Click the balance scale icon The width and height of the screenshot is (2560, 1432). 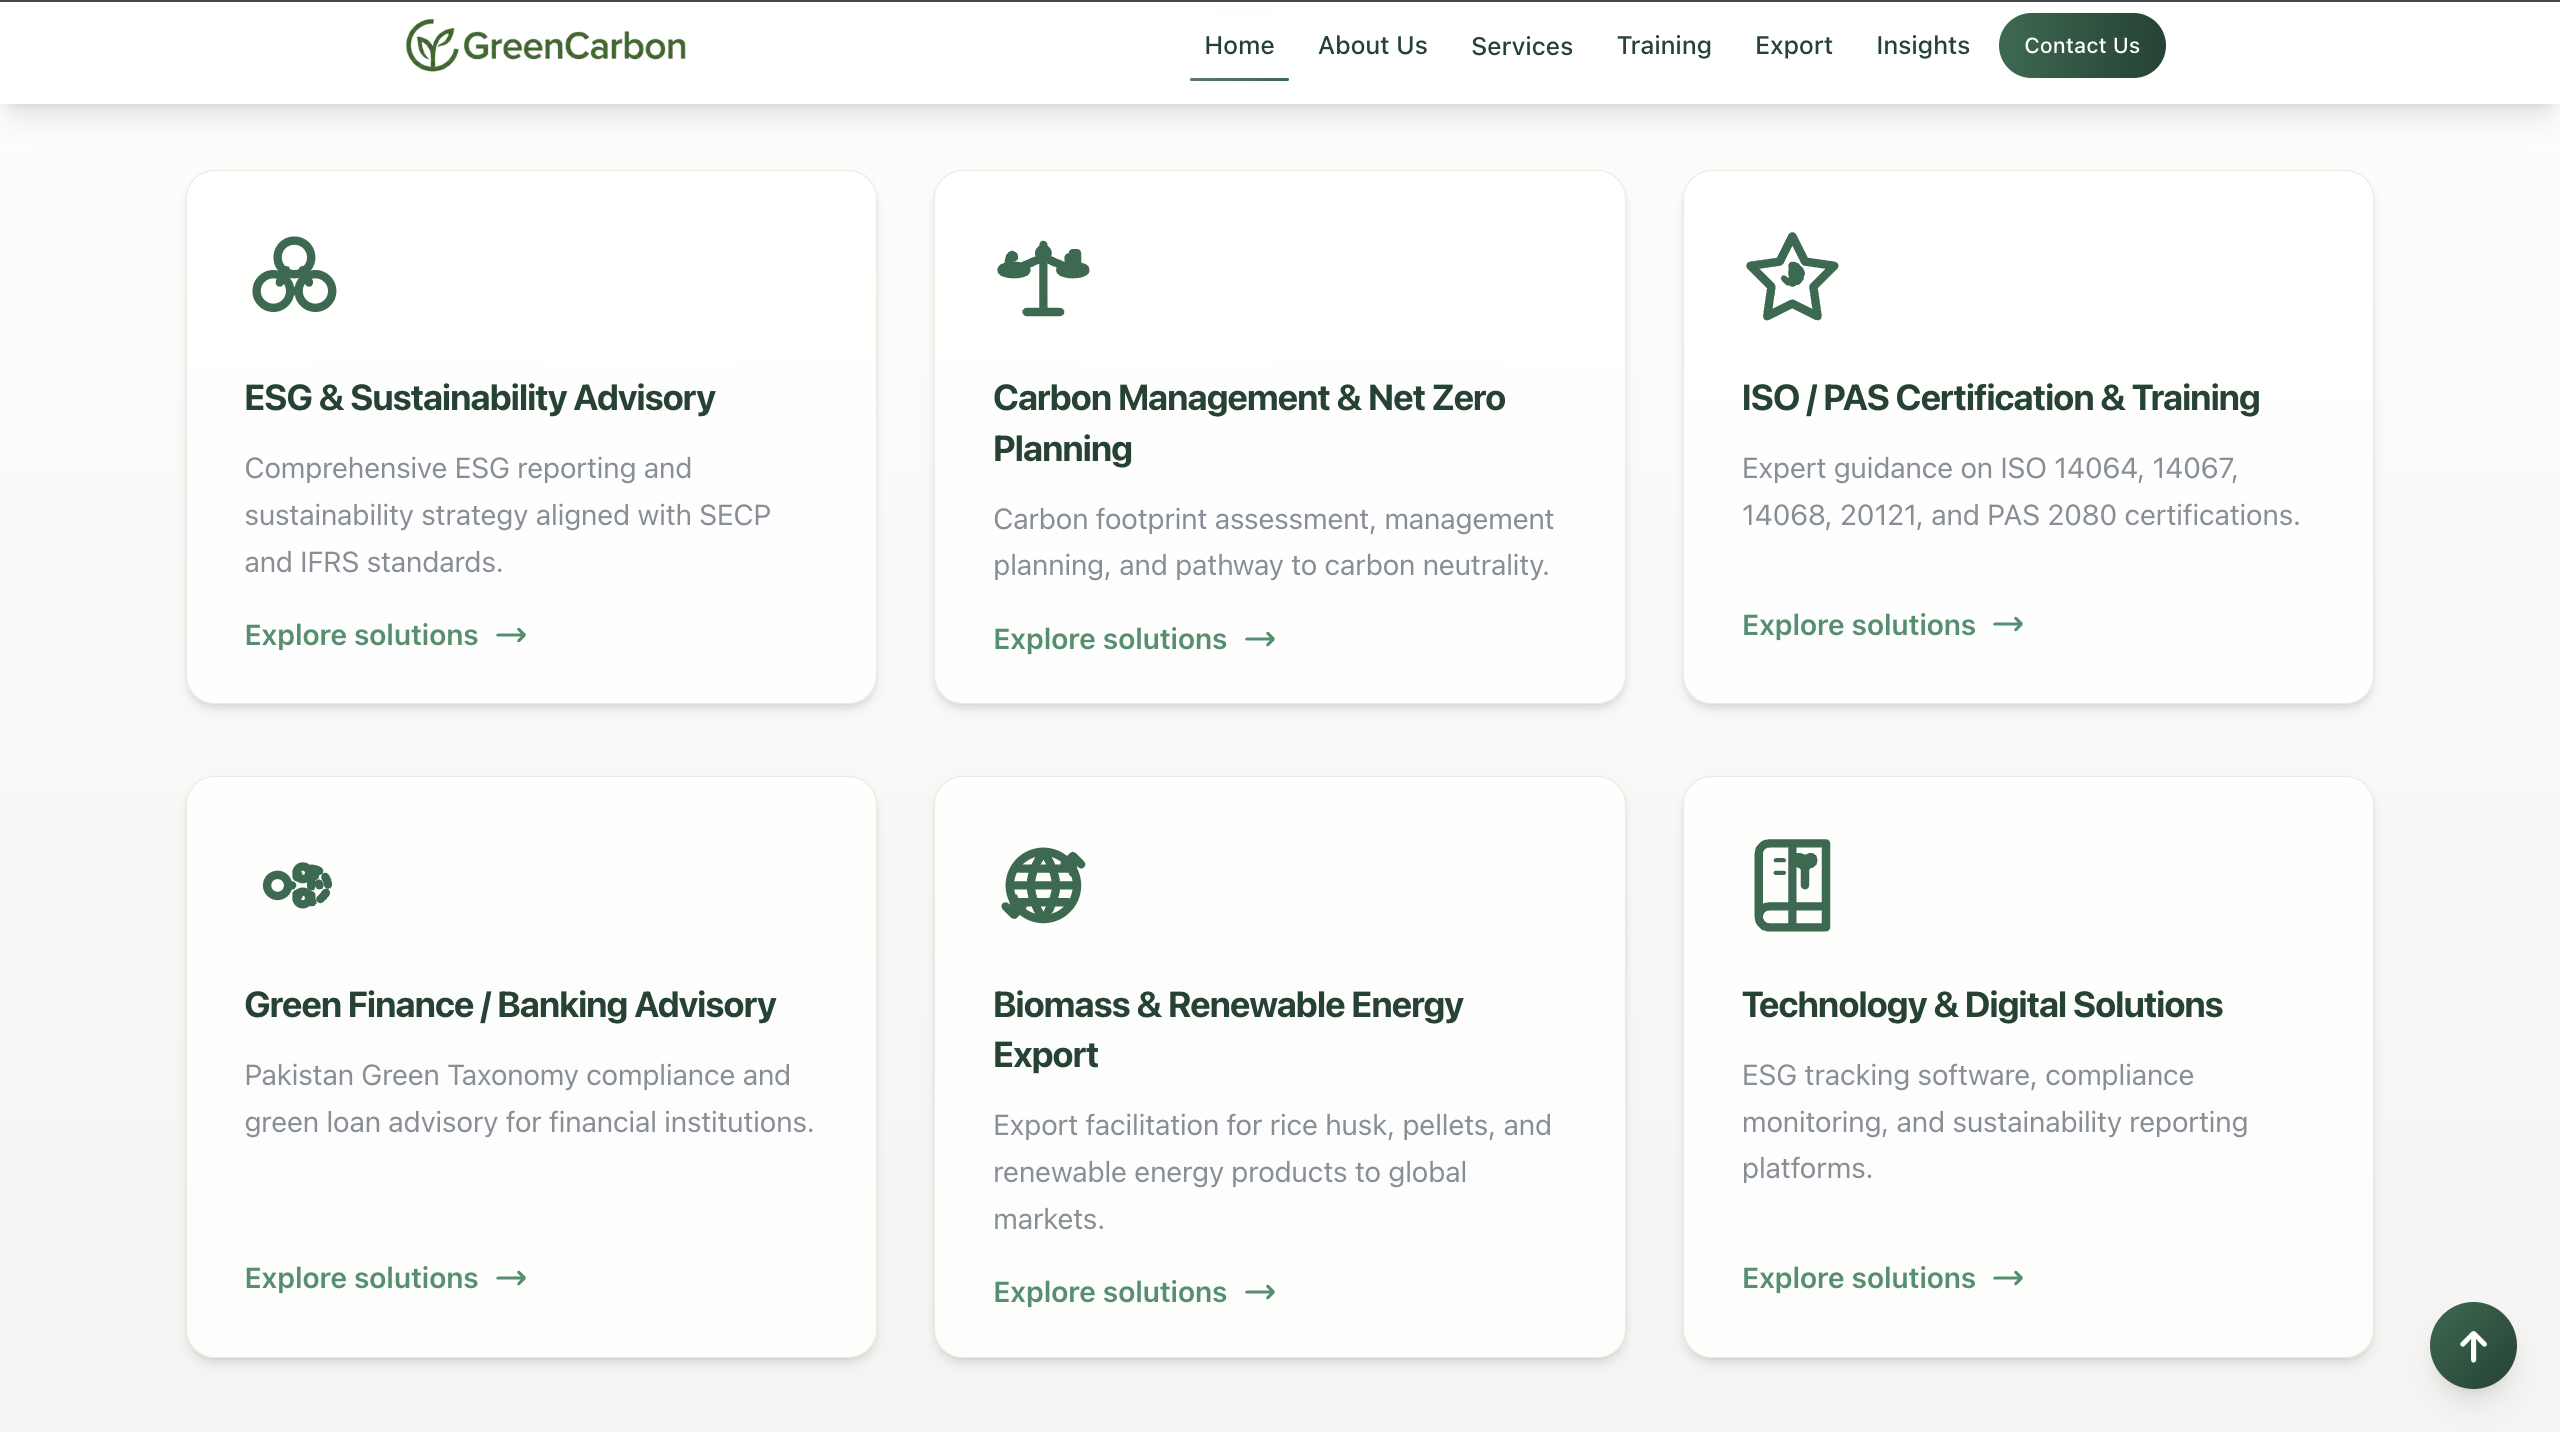(x=1043, y=279)
